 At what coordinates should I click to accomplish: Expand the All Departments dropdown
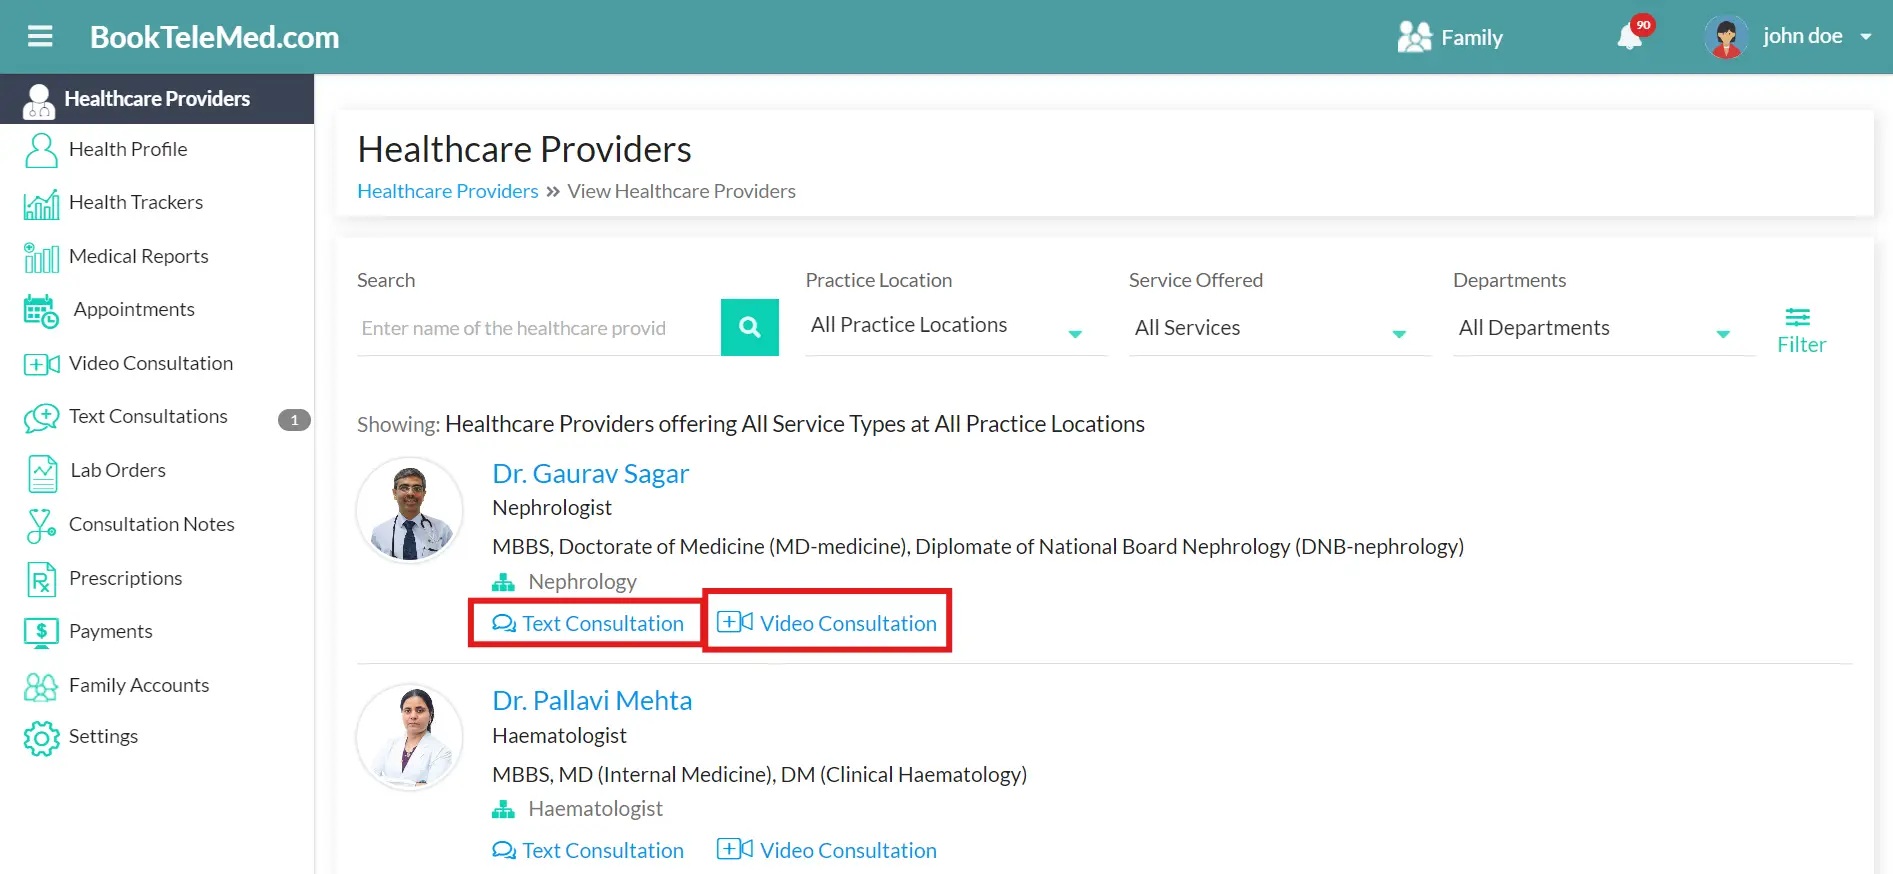tap(1602, 329)
